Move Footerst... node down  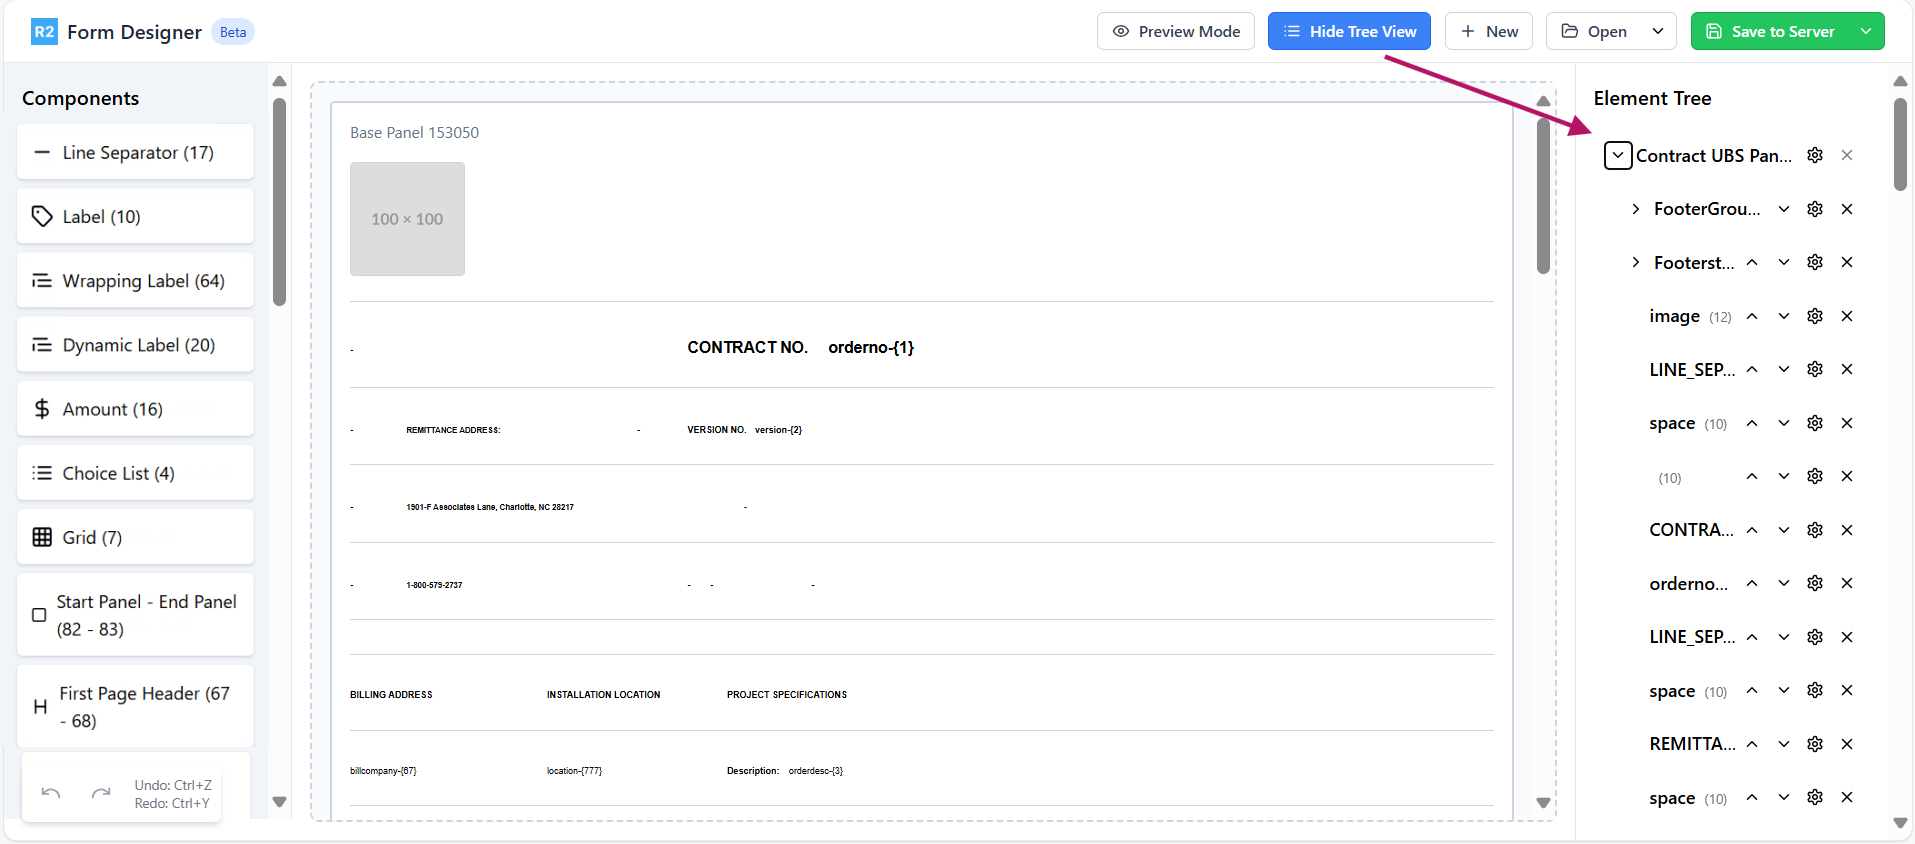click(x=1783, y=262)
